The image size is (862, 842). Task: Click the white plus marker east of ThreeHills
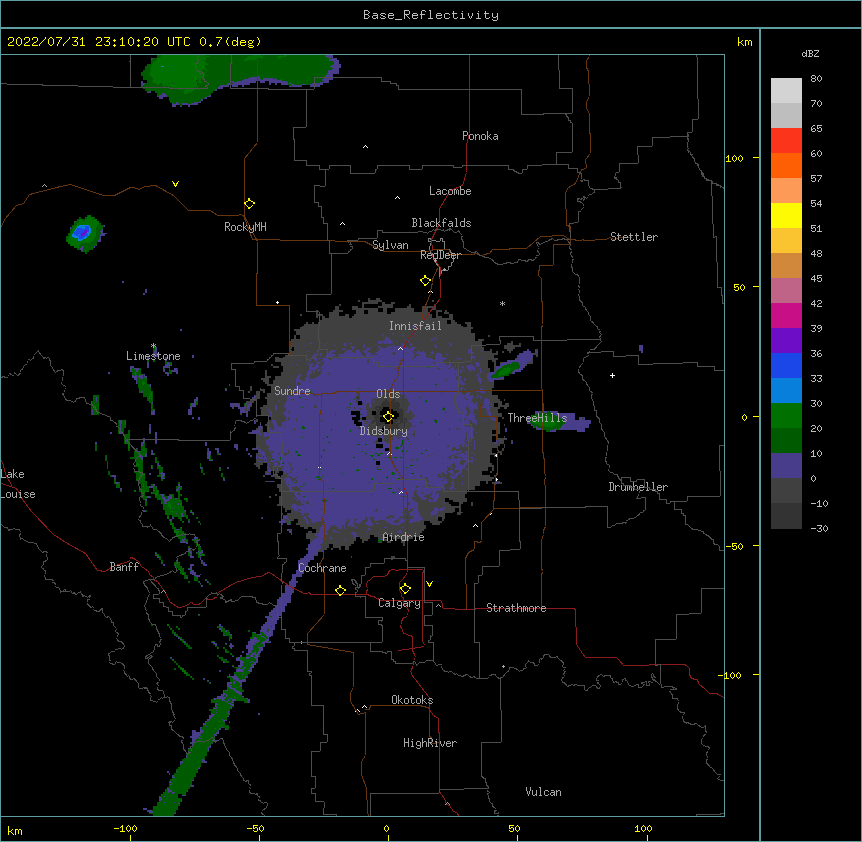pos(612,375)
